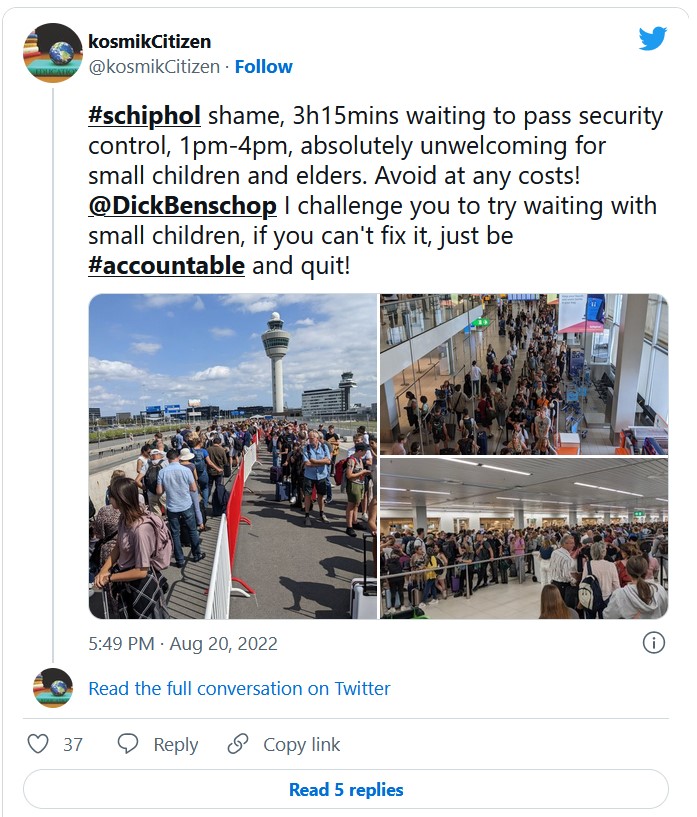Read the full conversation on Twitter
The width and height of the screenshot is (697, 817).
point(239,688)
